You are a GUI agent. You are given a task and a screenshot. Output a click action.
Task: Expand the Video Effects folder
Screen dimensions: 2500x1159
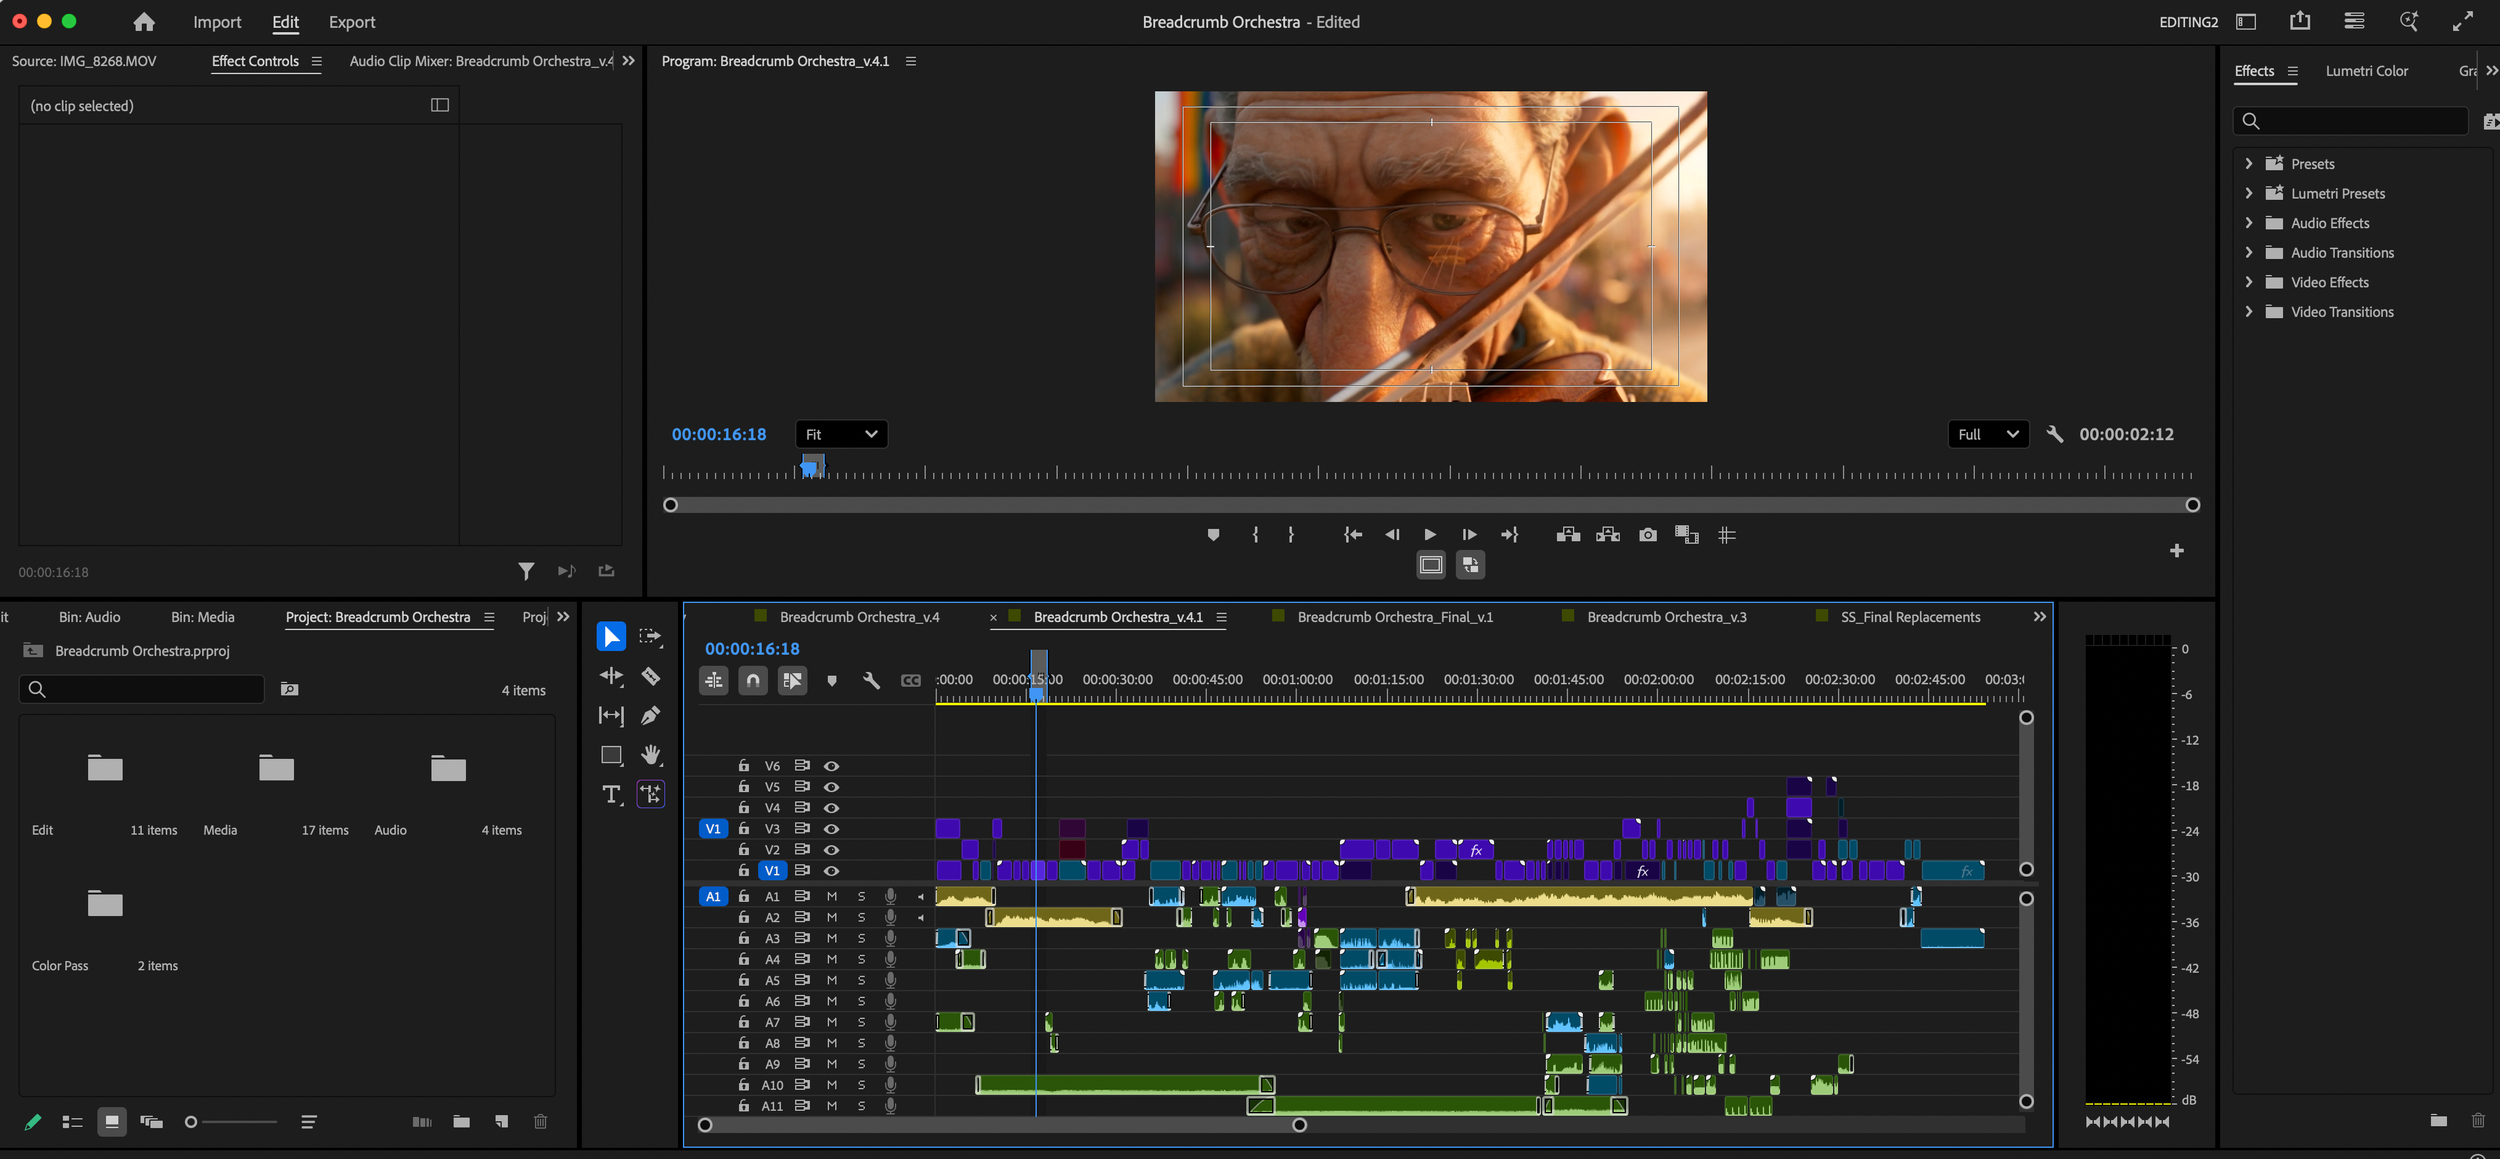(x=2249, y=282)
